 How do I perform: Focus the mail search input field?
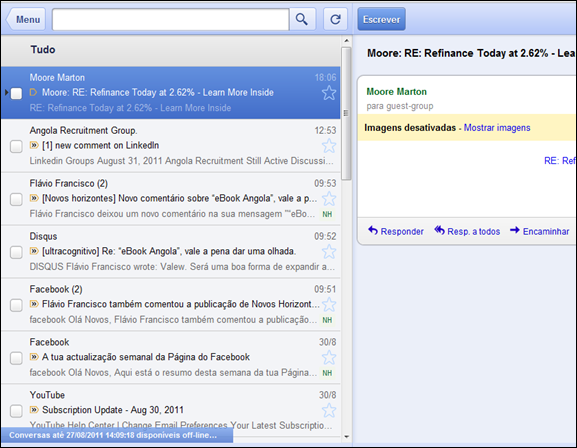(171, 19)
